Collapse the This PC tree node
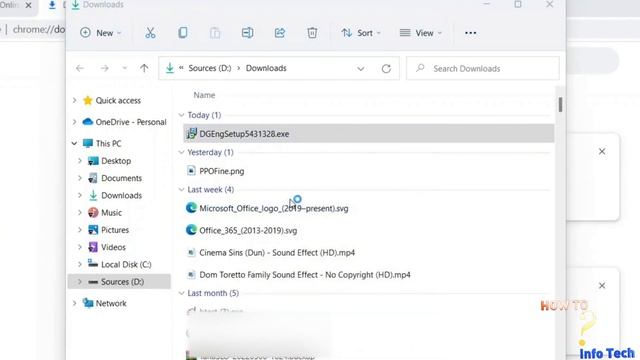The height and width of the screenshot is (360, 640). pyautogui.click(x=74, y=144)
